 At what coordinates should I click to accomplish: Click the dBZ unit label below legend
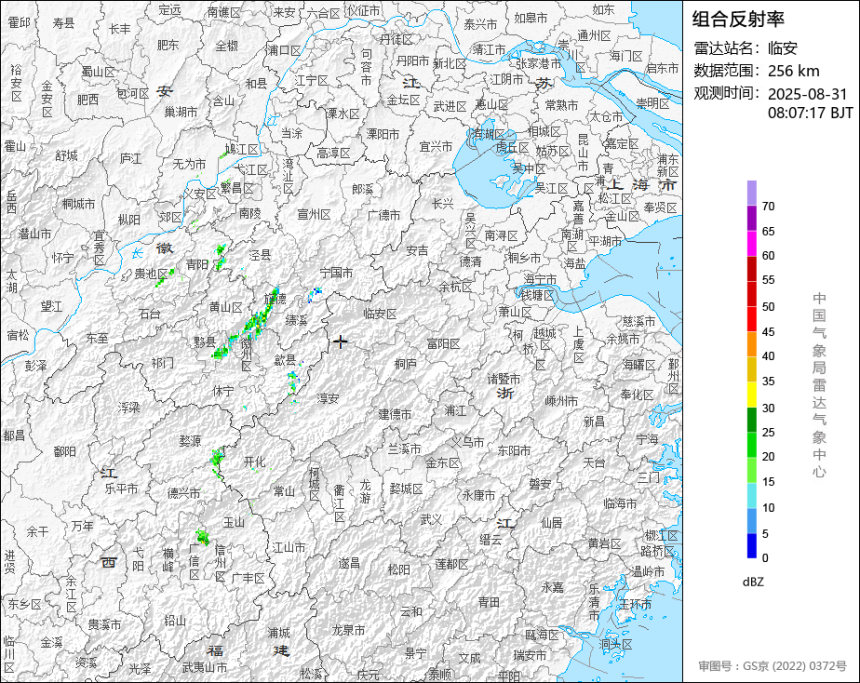click(753, 582)
